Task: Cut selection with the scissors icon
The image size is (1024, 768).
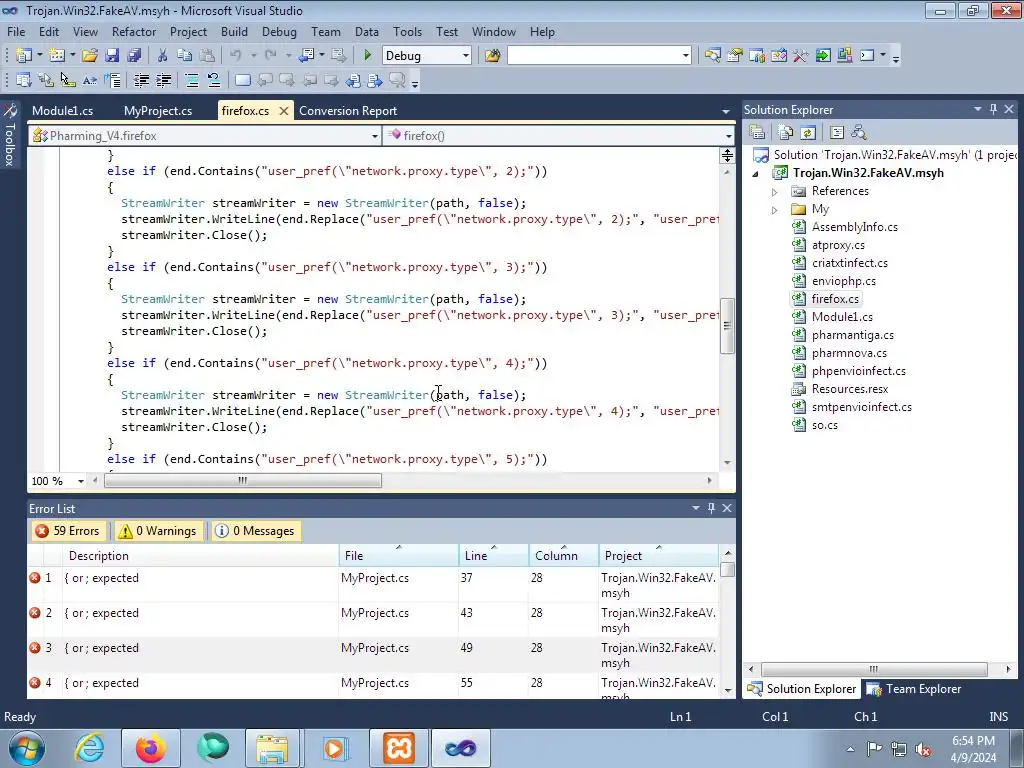Action: click(x=163, y=56)
